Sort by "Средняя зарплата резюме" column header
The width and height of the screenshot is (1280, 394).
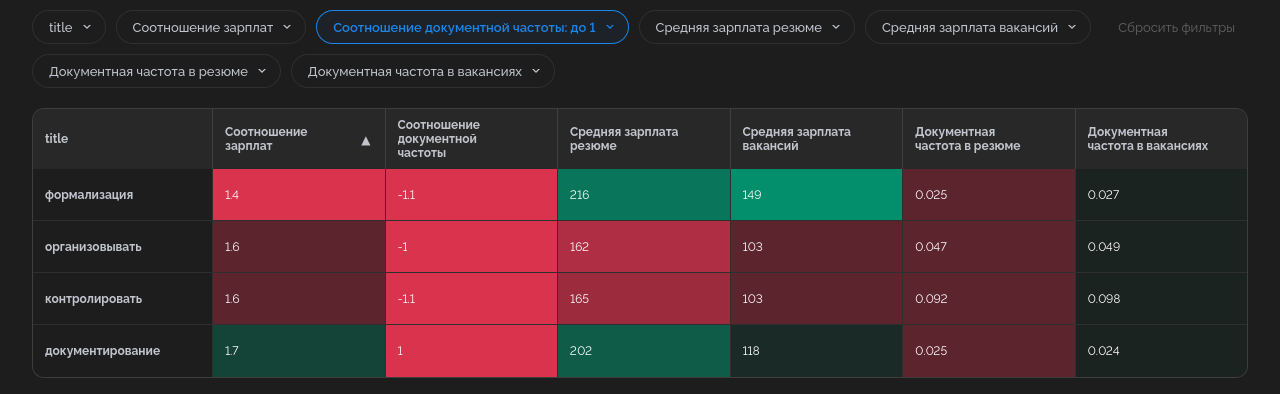644,139
